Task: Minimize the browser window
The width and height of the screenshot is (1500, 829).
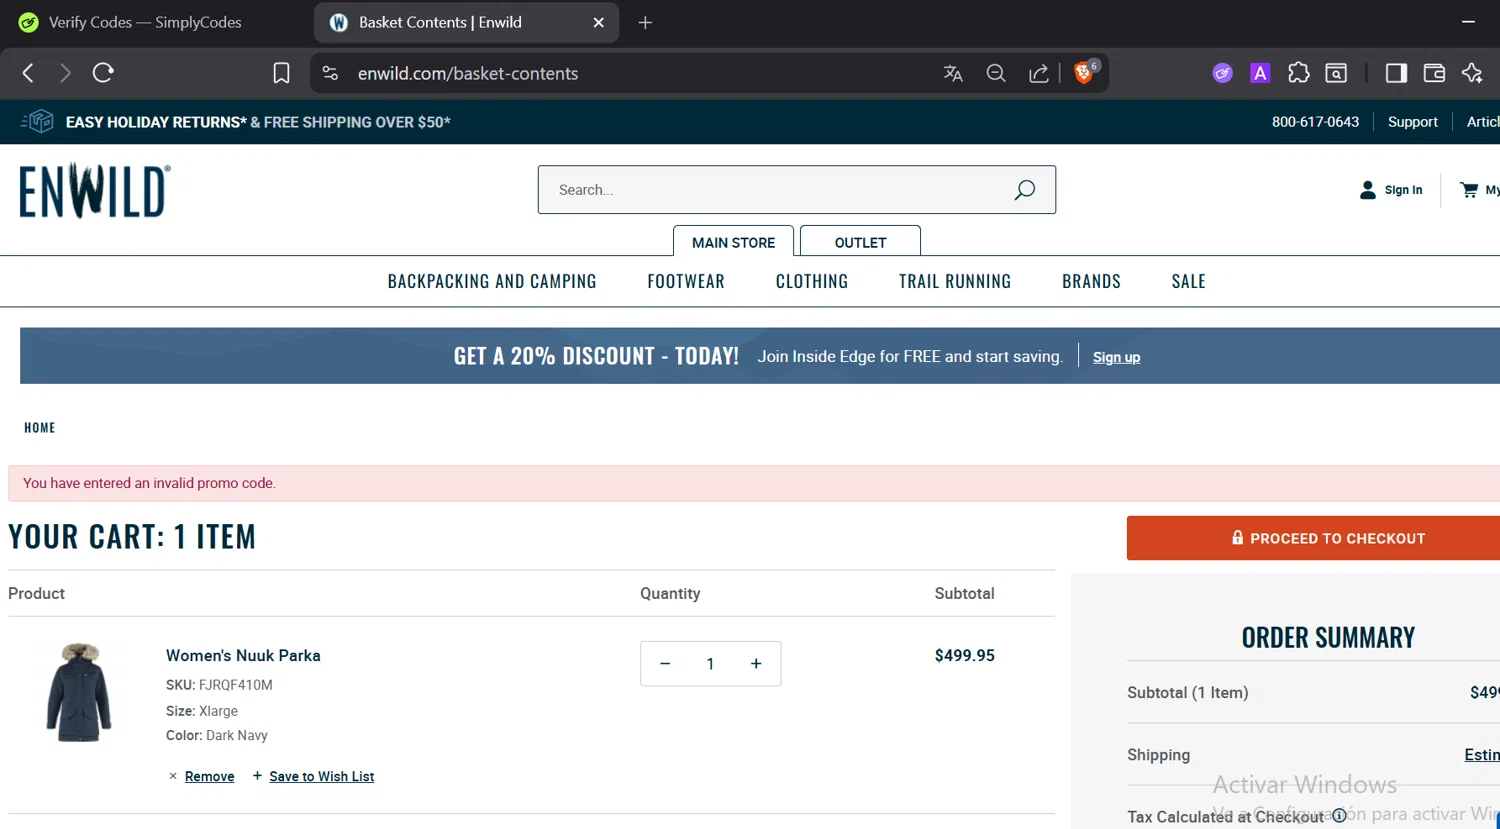Action: (x=1468, y=22)
